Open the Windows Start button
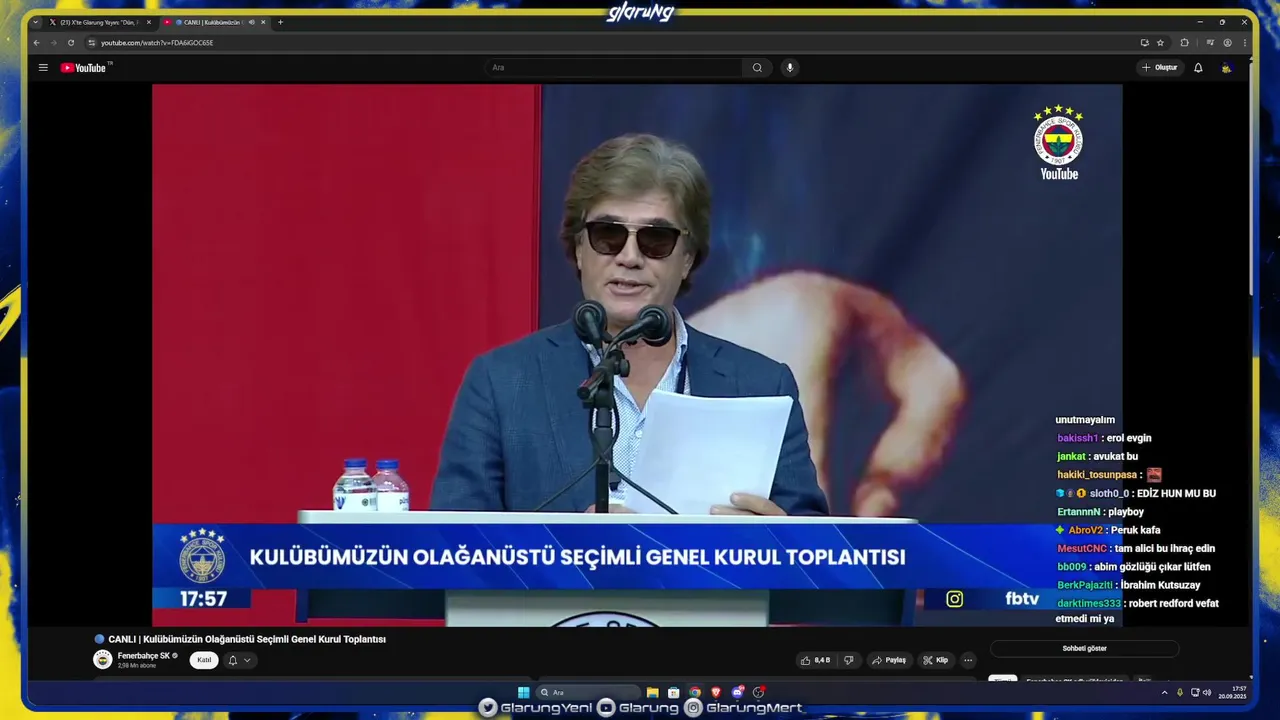The image size is (1280, 720). pyautogui.click(x=523, y=692)
